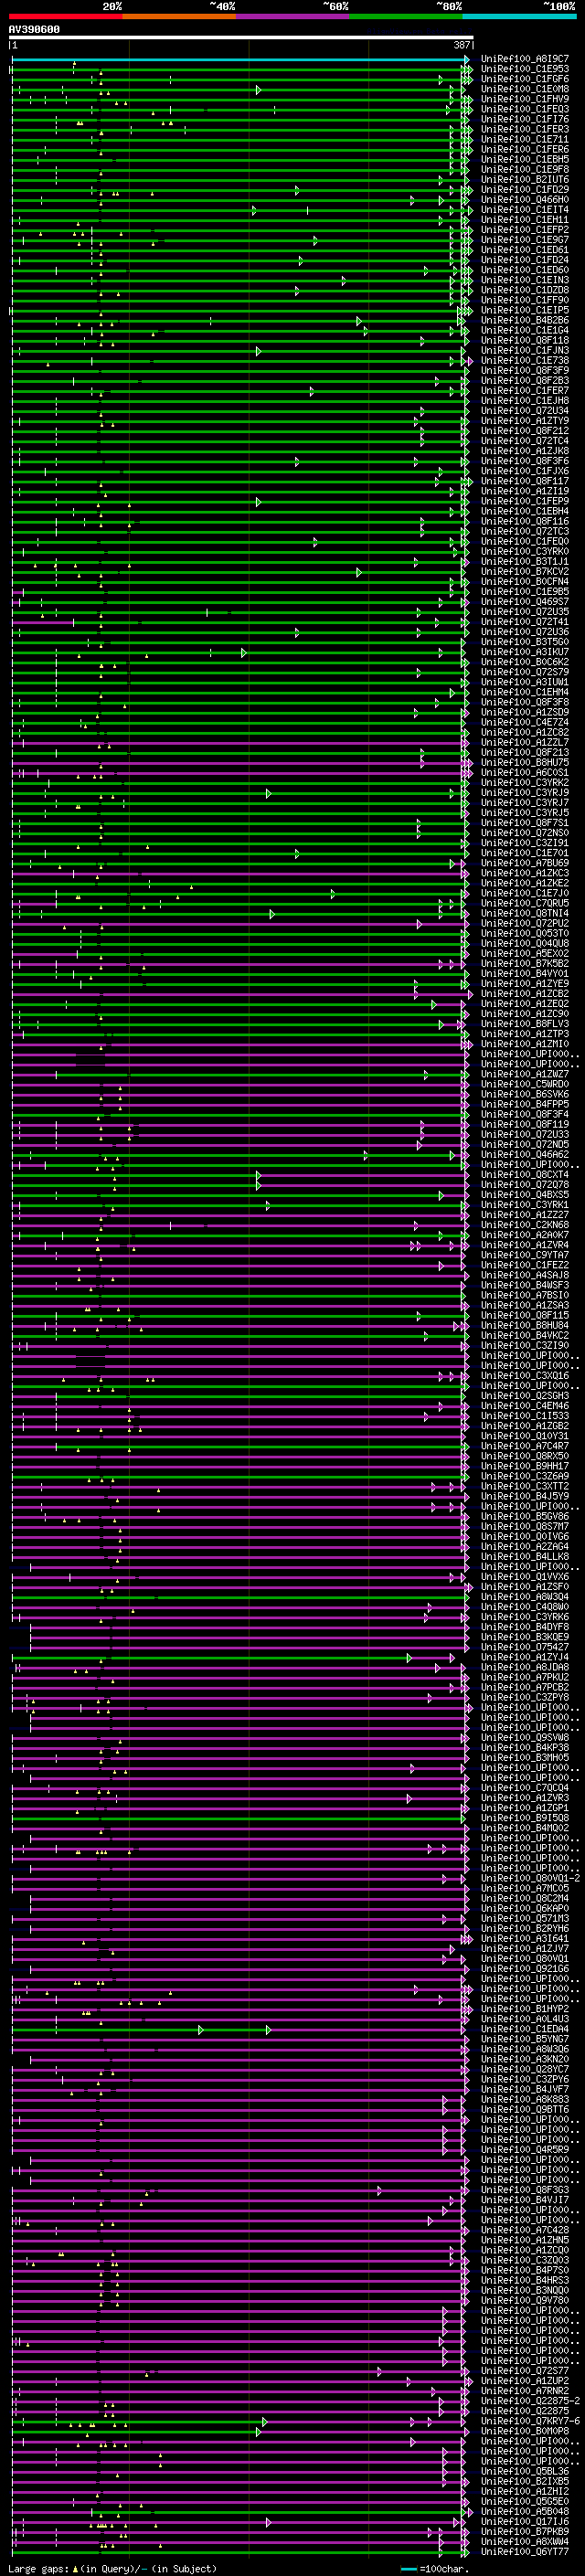The width and height of the screenshot is (585, 2576).
Task: Select the query name AV390600
Action: coord(34,30)
